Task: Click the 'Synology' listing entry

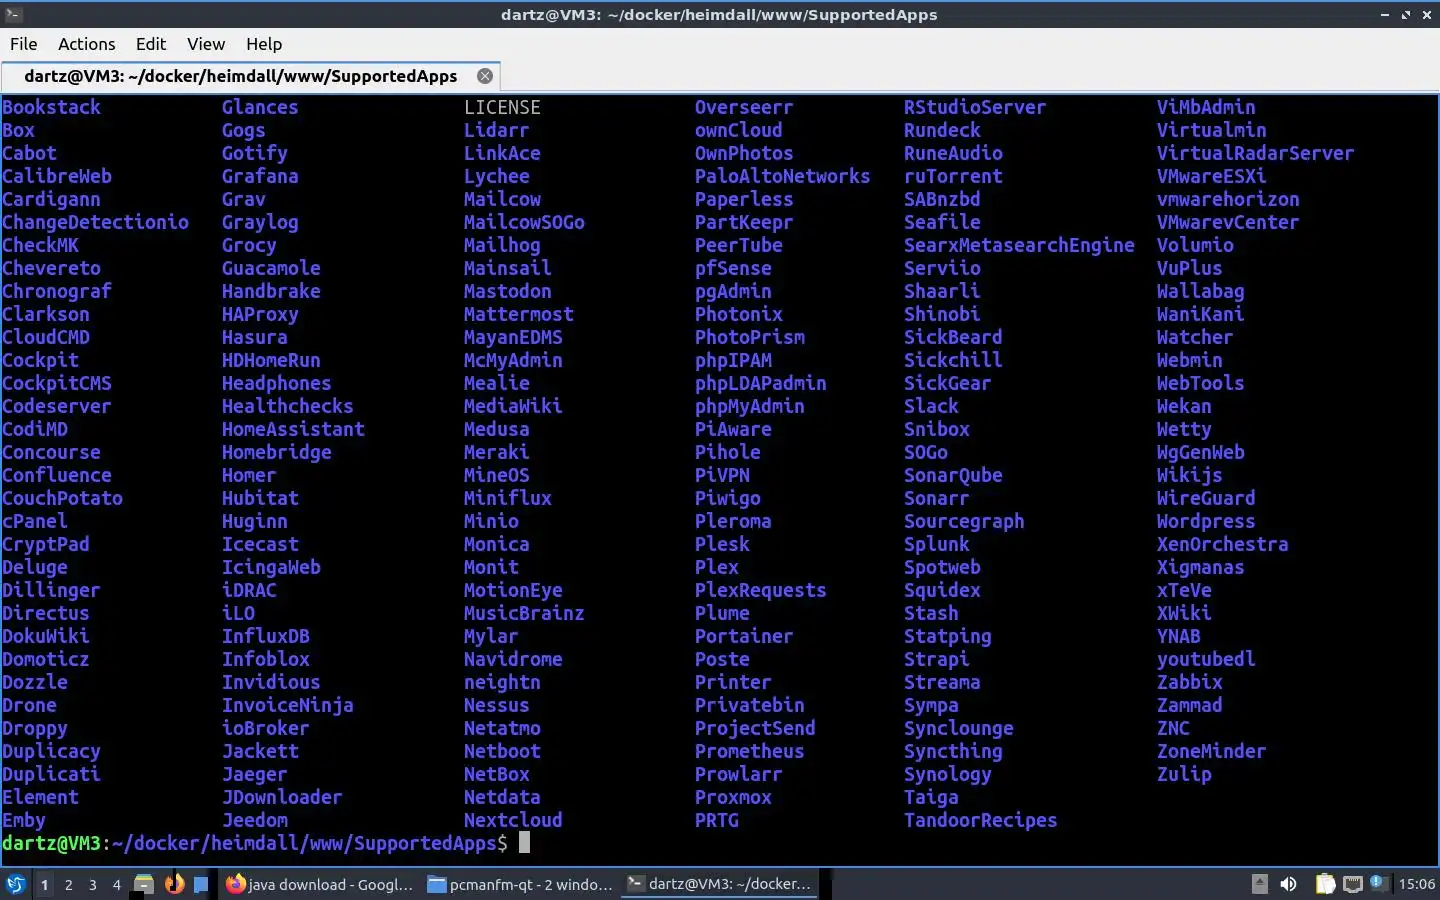Action: point(948,774)
